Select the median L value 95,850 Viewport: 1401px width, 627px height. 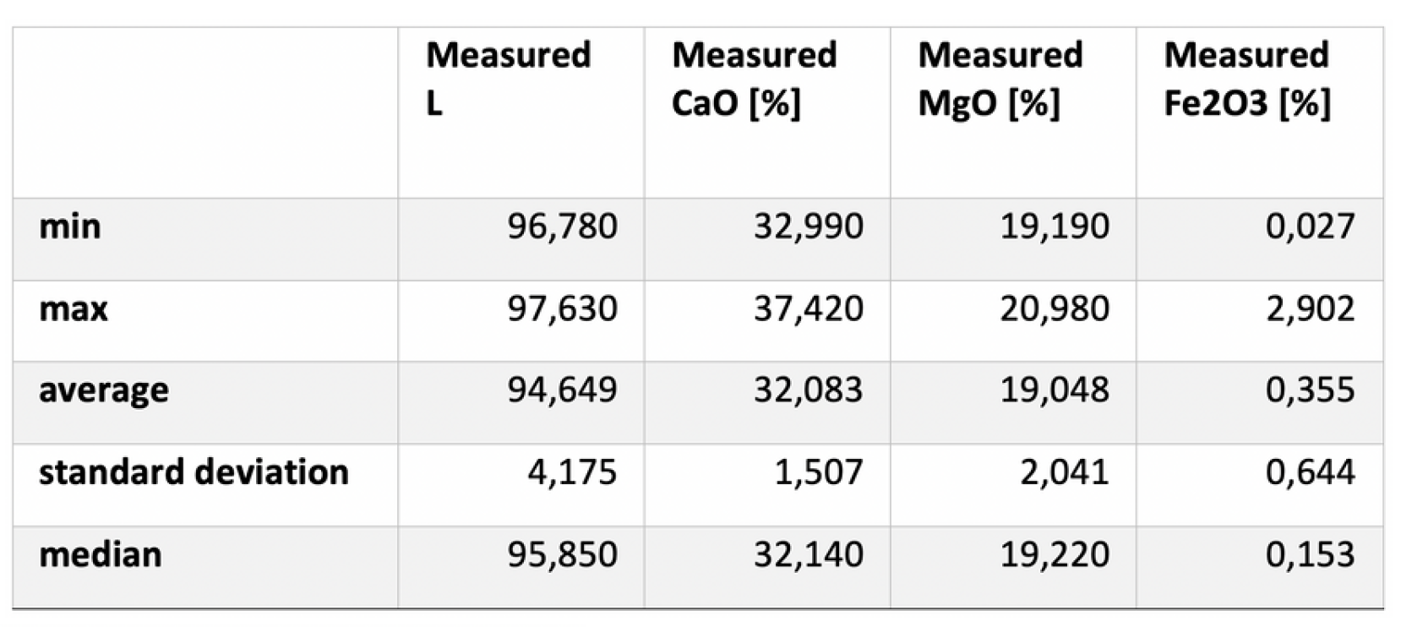click(x=562, y=553)
